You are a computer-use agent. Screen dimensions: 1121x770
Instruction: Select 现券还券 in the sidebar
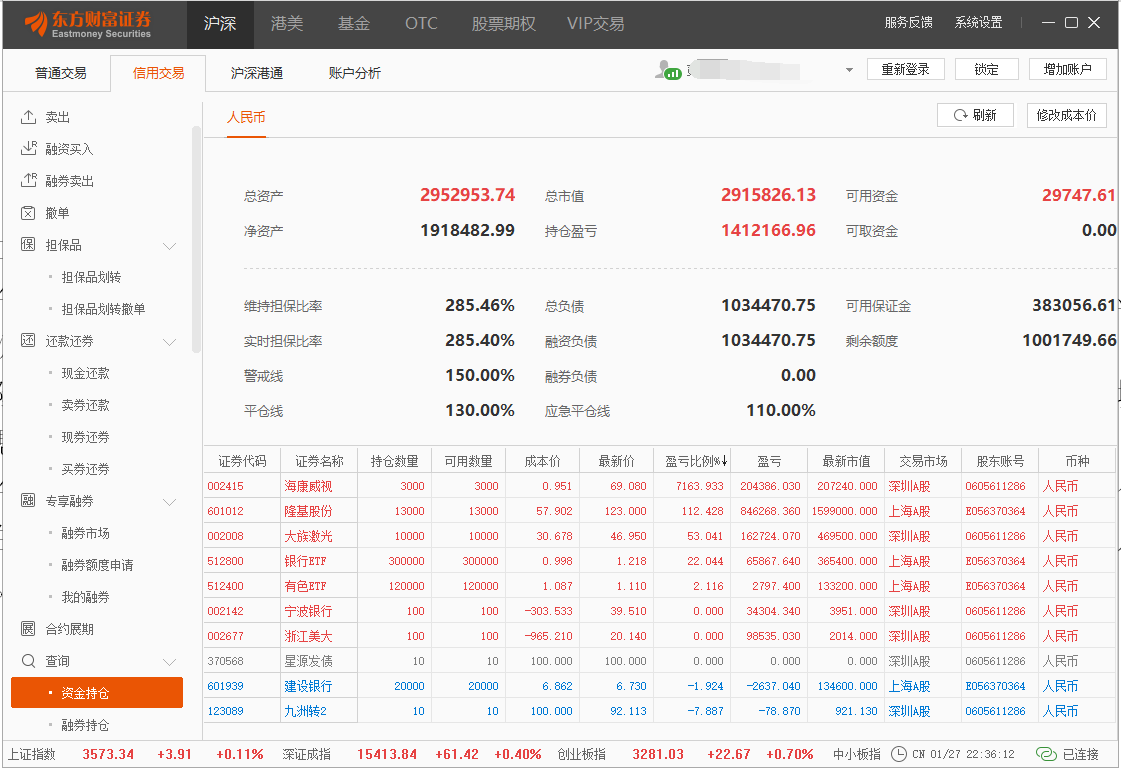tap(86, 437)
